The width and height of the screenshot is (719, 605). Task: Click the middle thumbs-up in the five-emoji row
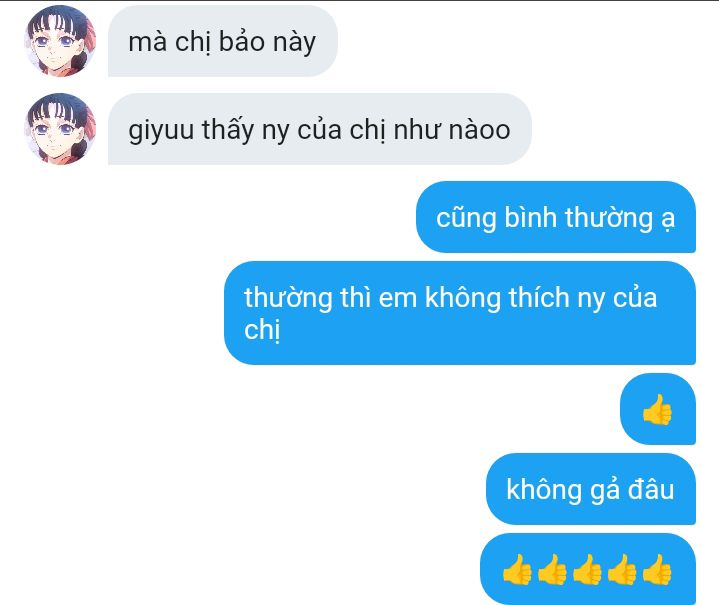pyautogui.click(x=587, y=570)
